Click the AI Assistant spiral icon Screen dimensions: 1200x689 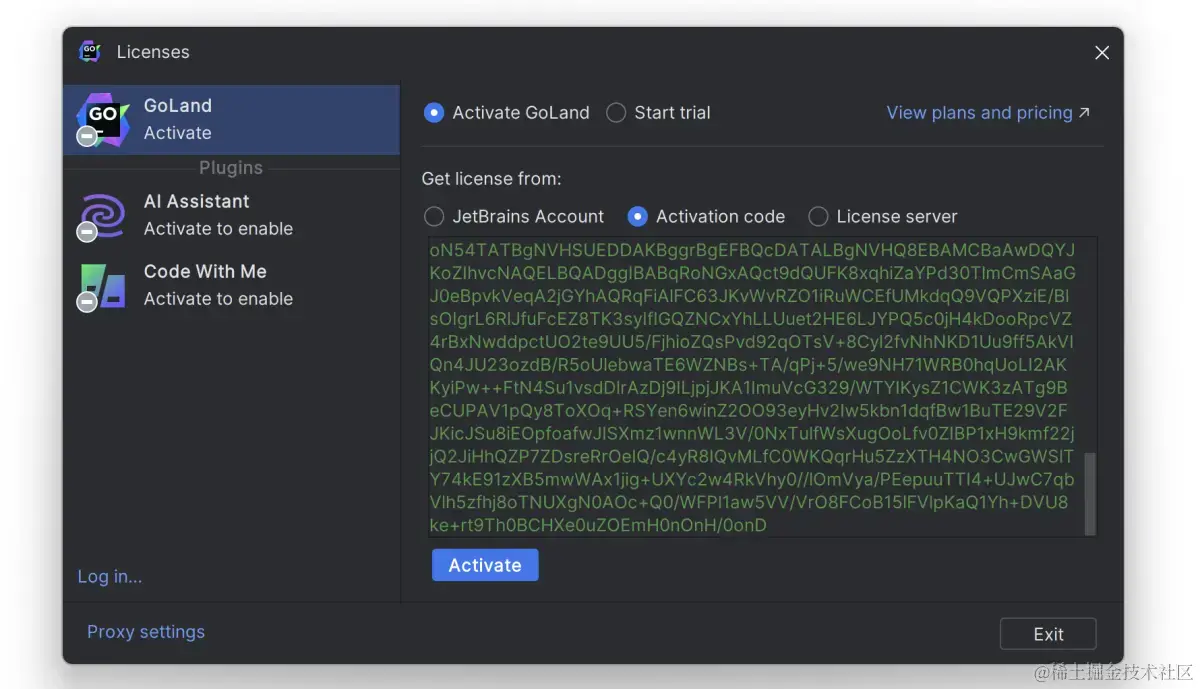coord(102,216)
